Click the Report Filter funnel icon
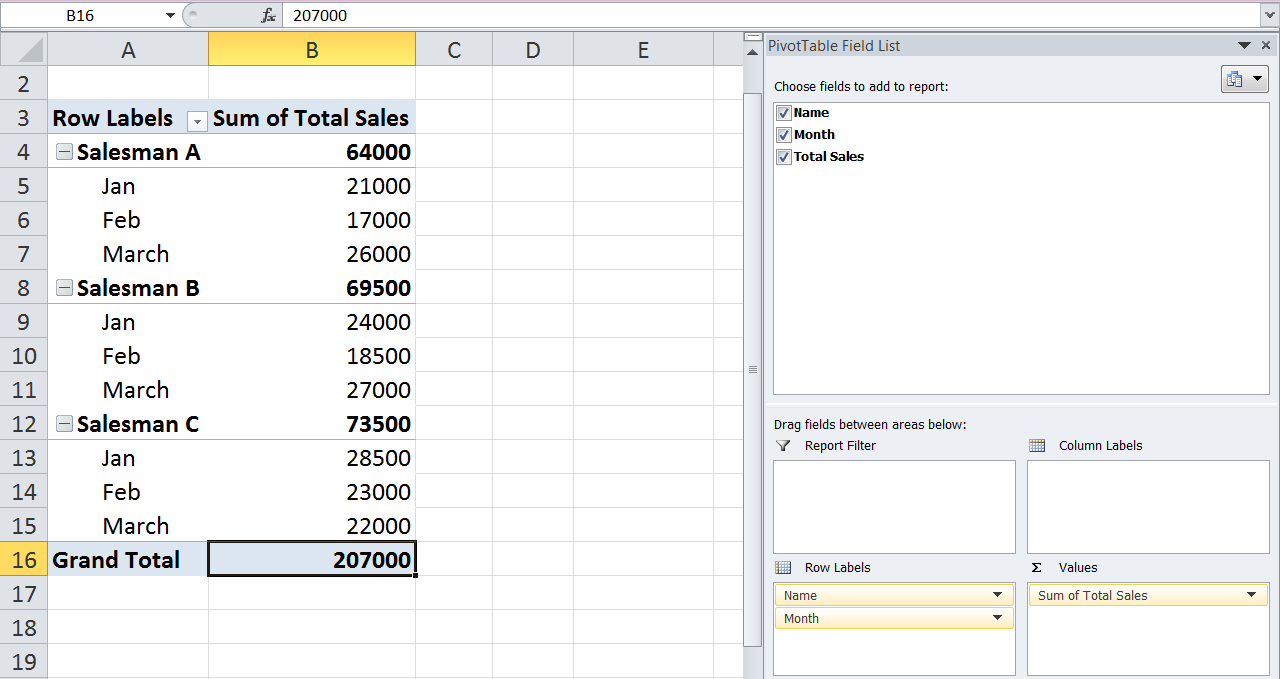 point(785,446)
